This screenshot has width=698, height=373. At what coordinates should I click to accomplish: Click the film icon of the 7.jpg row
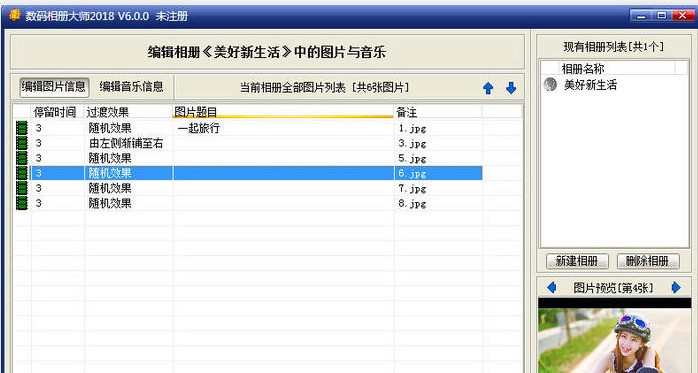(21, 188)
